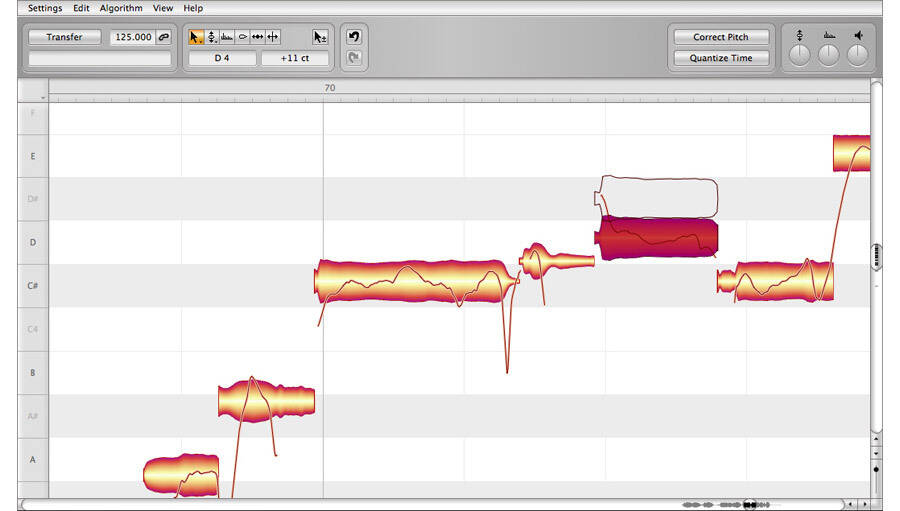This screenshot has height=511, width=900.
Task: Select the Note Separation tool
Action: (x=273, y=37)
